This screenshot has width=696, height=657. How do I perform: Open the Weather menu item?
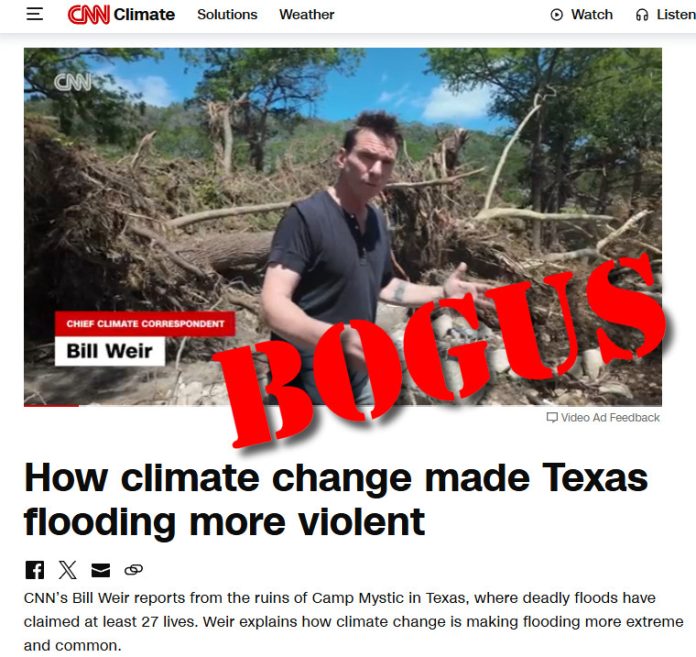point(307,15)
